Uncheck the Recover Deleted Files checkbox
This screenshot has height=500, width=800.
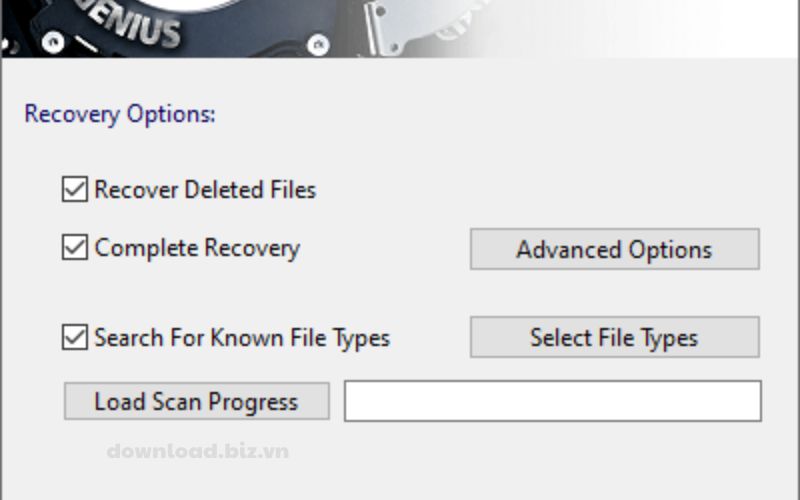[75, 189]
